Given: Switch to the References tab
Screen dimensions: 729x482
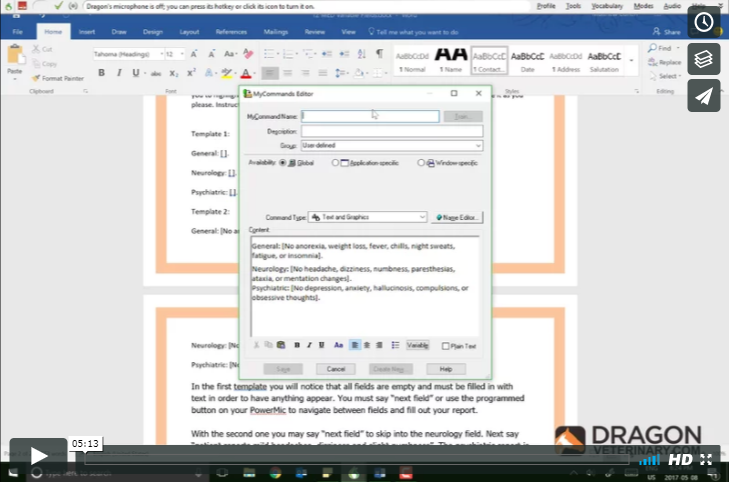Looking at the screenshot, I should (x=231, y=32).
